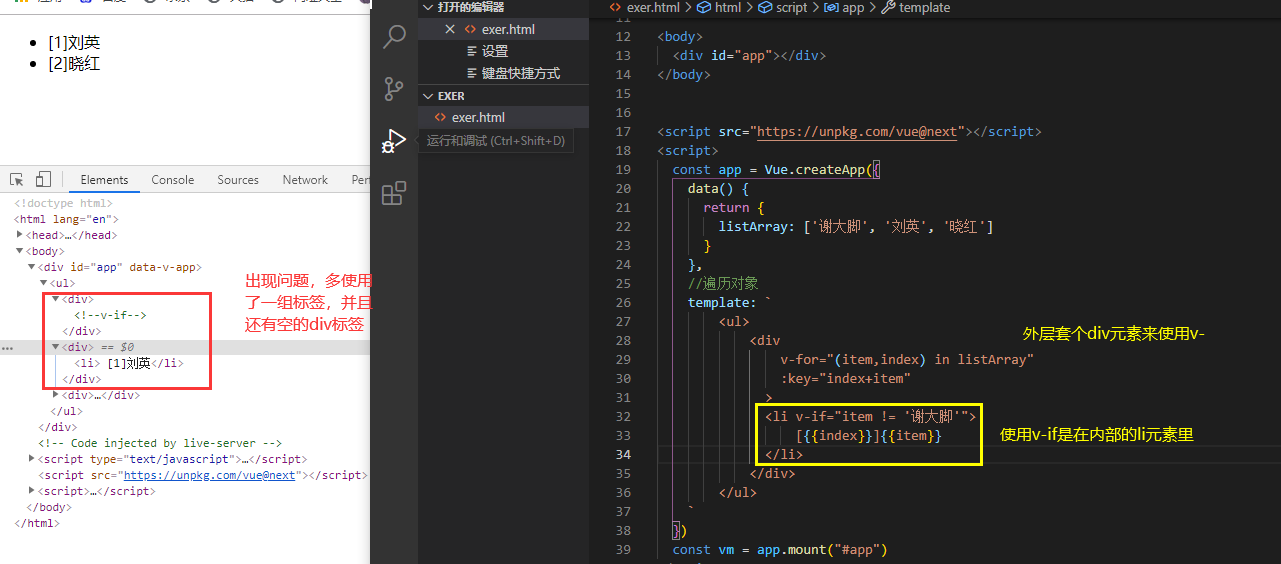Image resolution: width=1281 pixels, height=564 pixels.
Task: Click the const vm = app.mount("#app") line
Action: tap(780, 550)
